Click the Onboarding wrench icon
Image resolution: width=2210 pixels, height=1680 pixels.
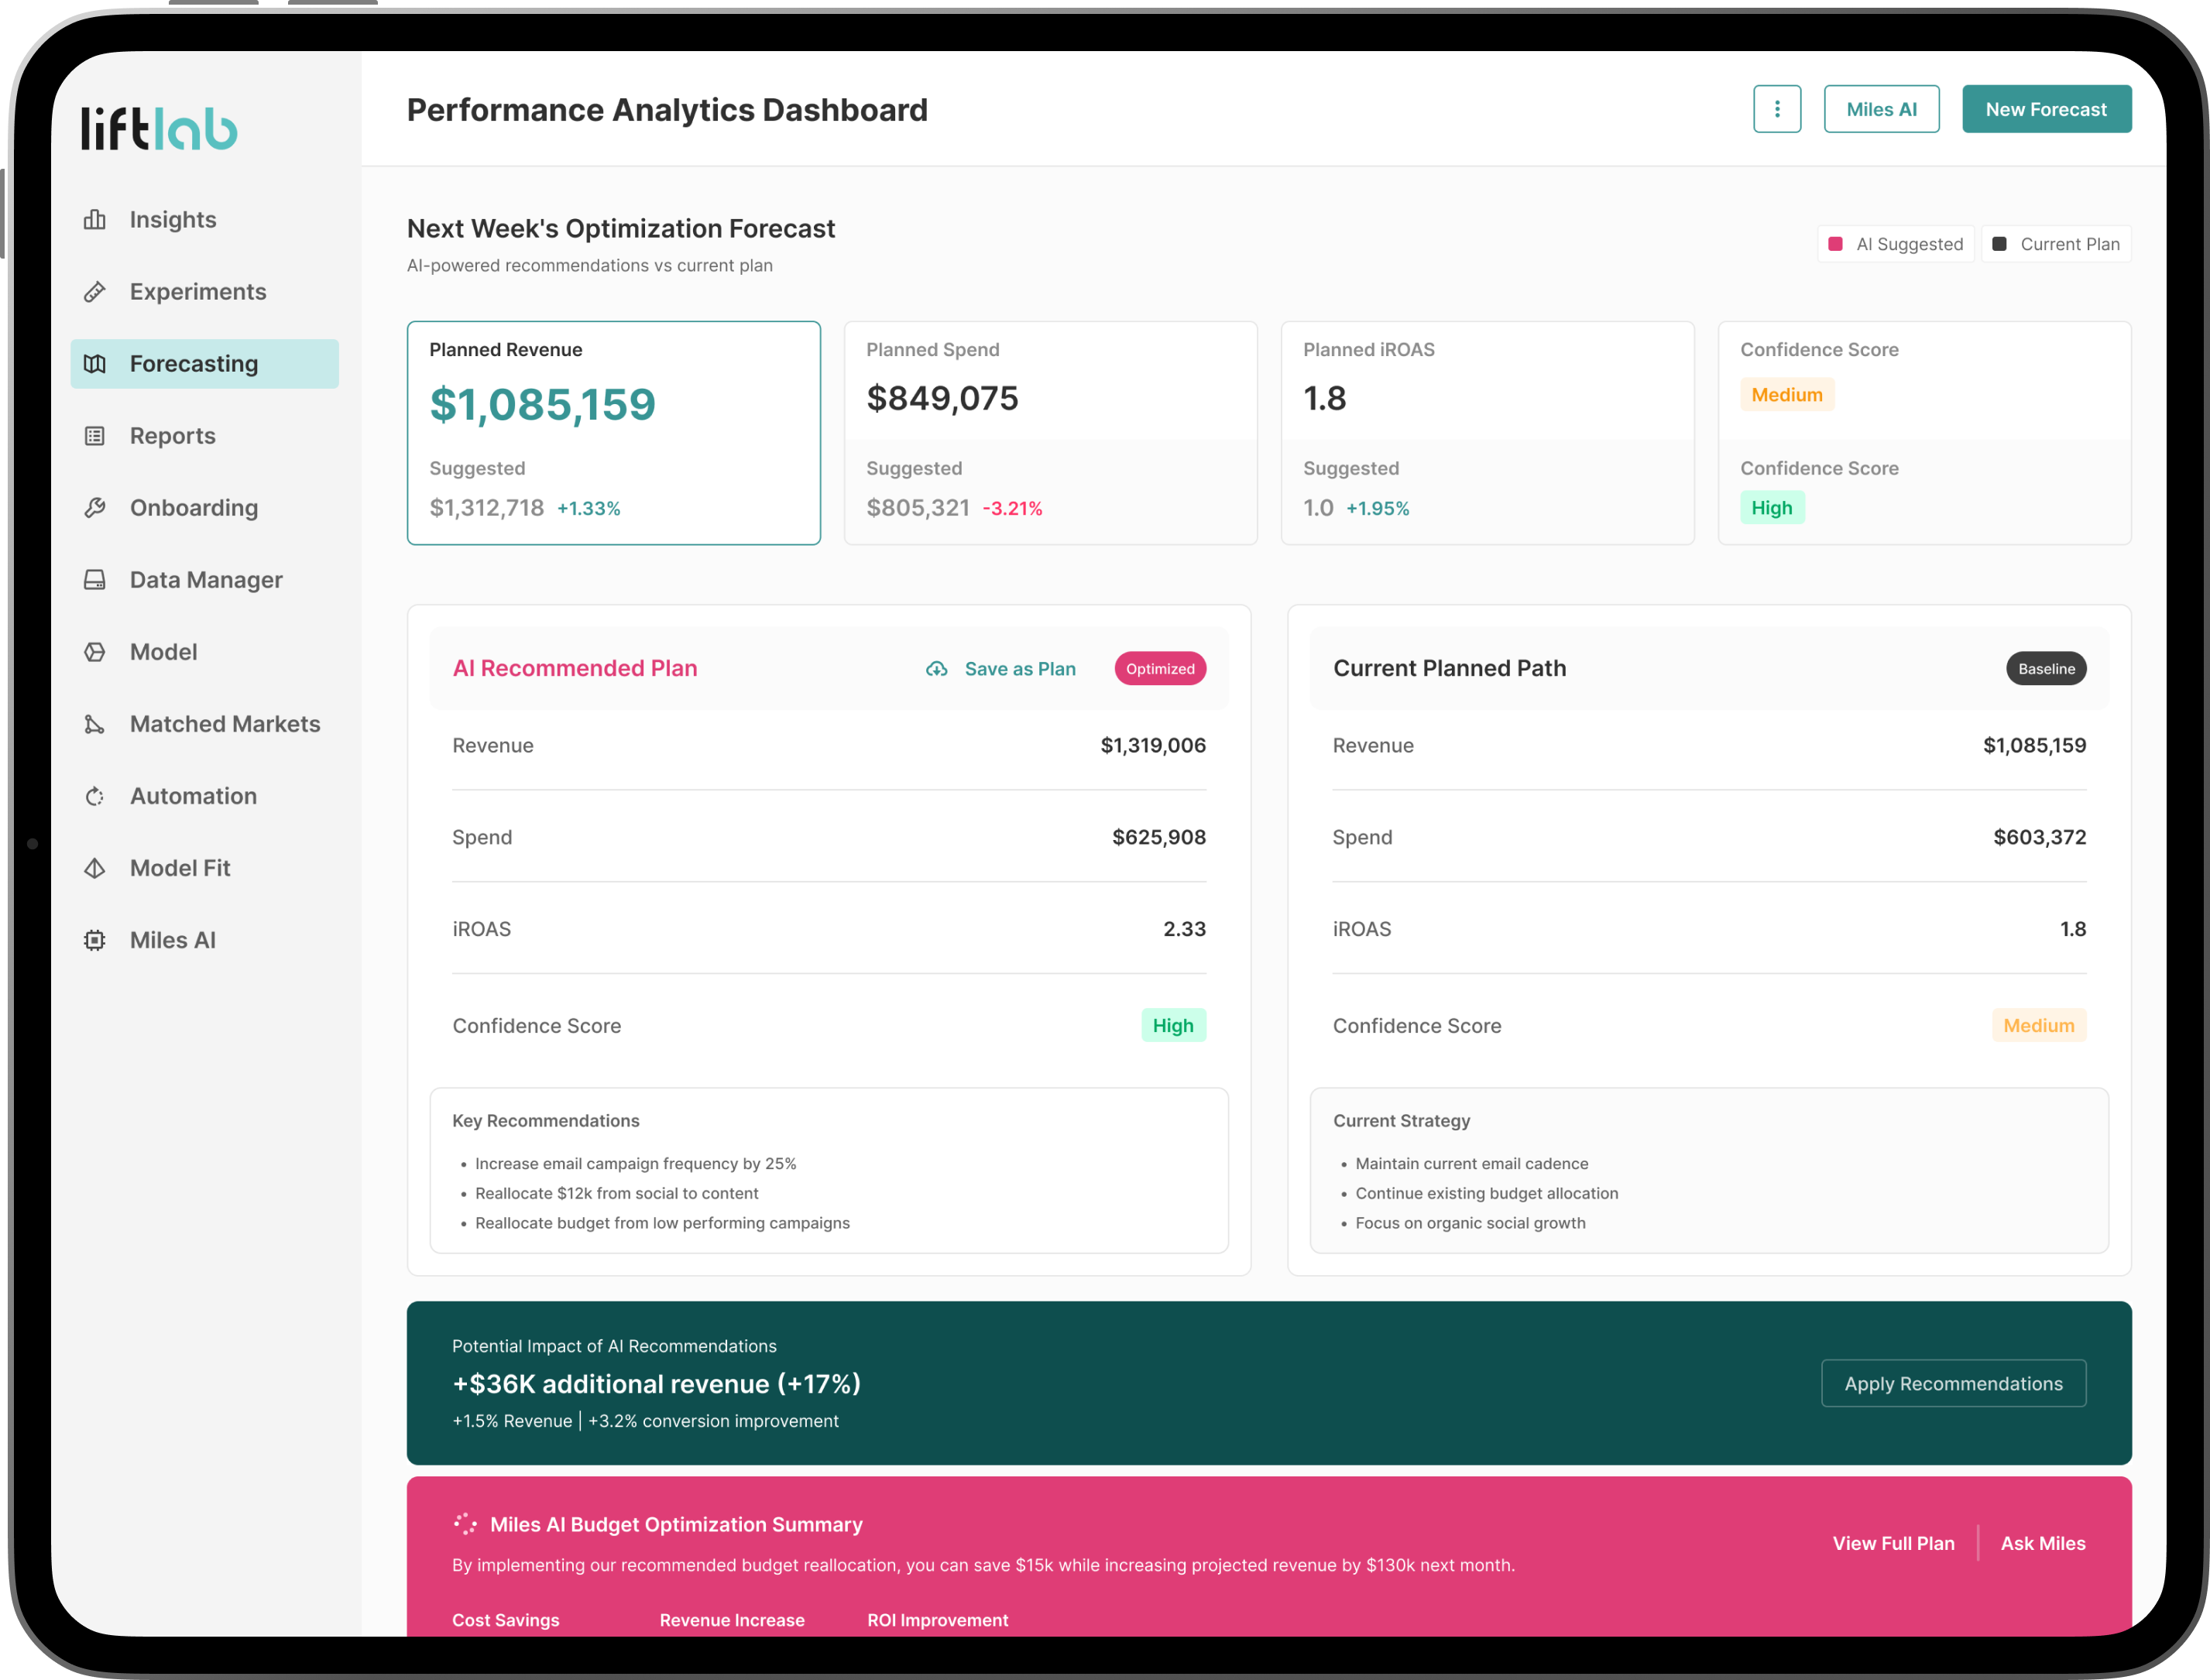pos(95,508)
